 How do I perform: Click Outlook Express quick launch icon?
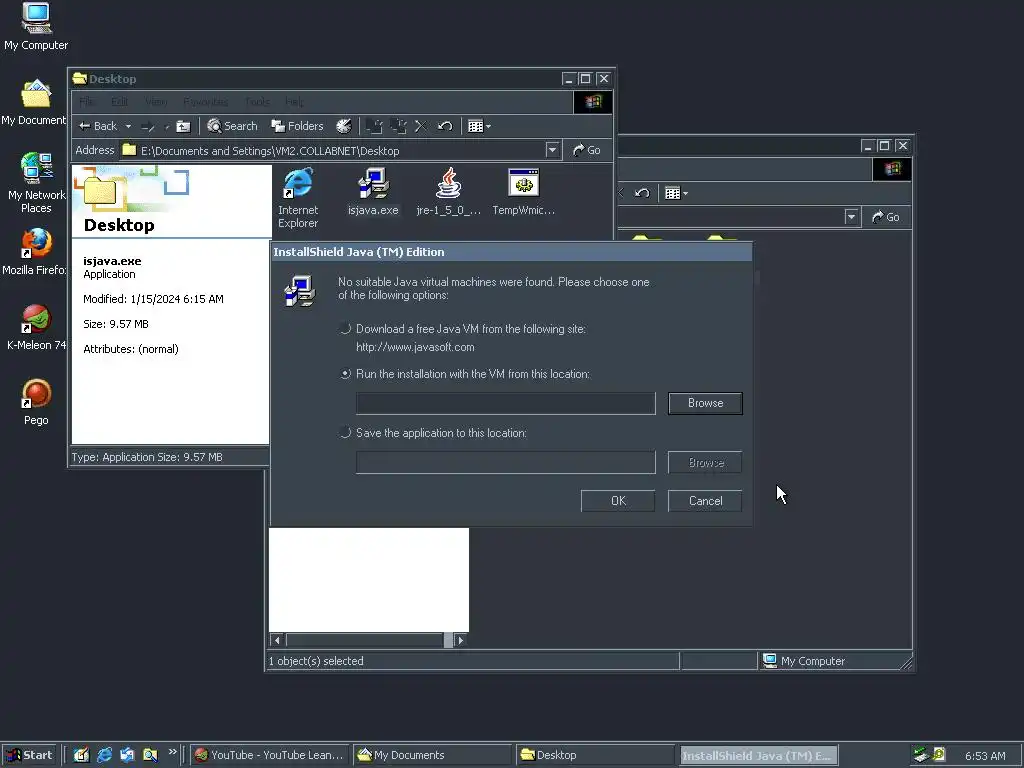click(127, 755)
